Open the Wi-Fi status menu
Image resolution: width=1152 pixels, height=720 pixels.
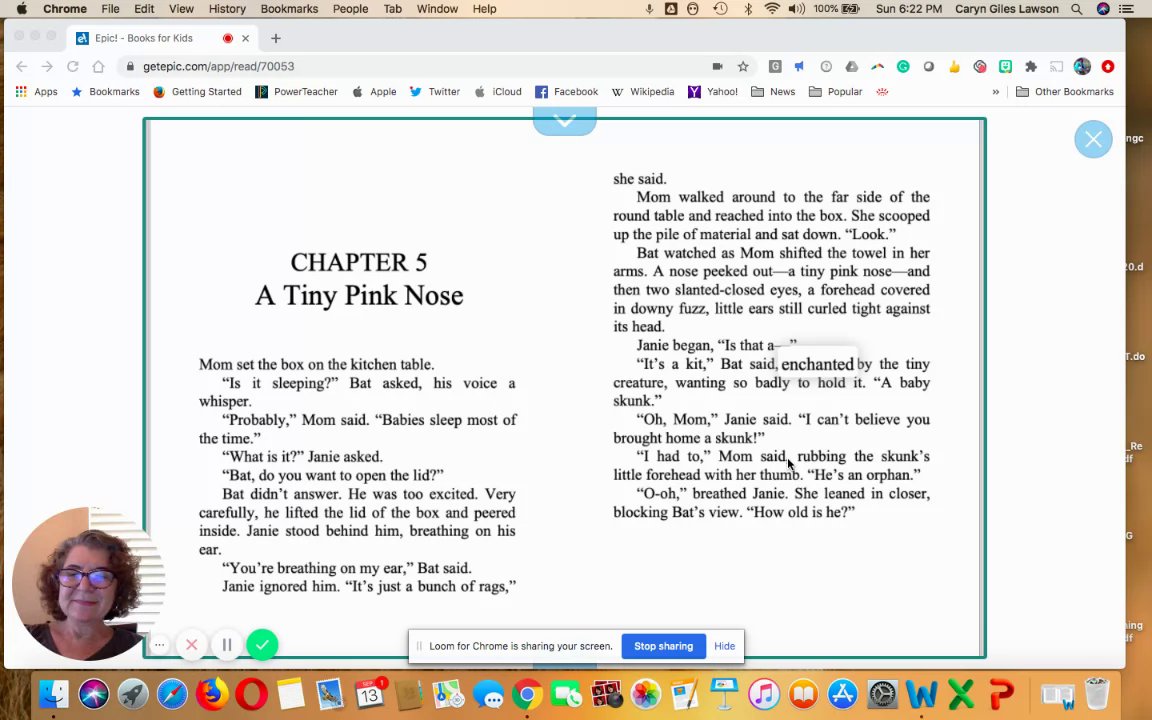tap(771, 9)
